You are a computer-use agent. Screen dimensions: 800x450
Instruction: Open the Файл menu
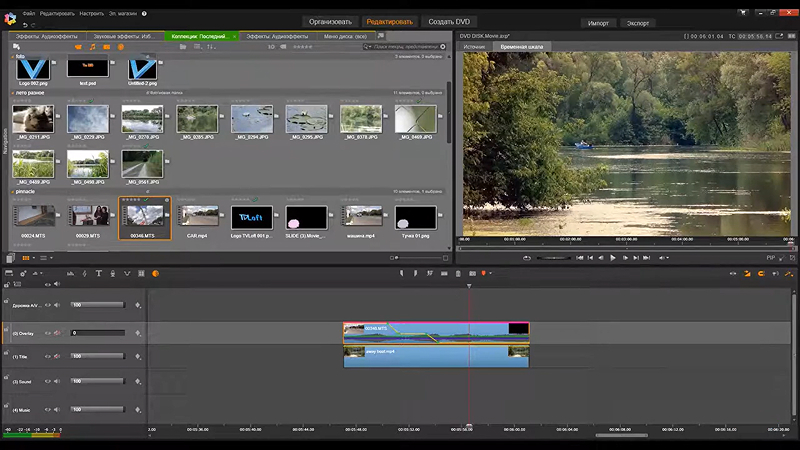pyautogui.click(x=29, y=14)
